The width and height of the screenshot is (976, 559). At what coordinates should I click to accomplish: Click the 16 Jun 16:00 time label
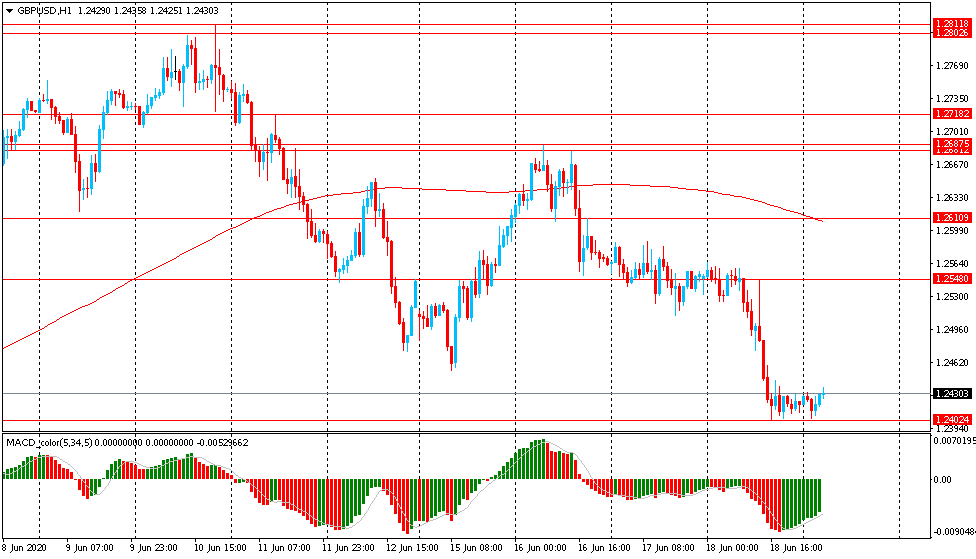point(604,548)
